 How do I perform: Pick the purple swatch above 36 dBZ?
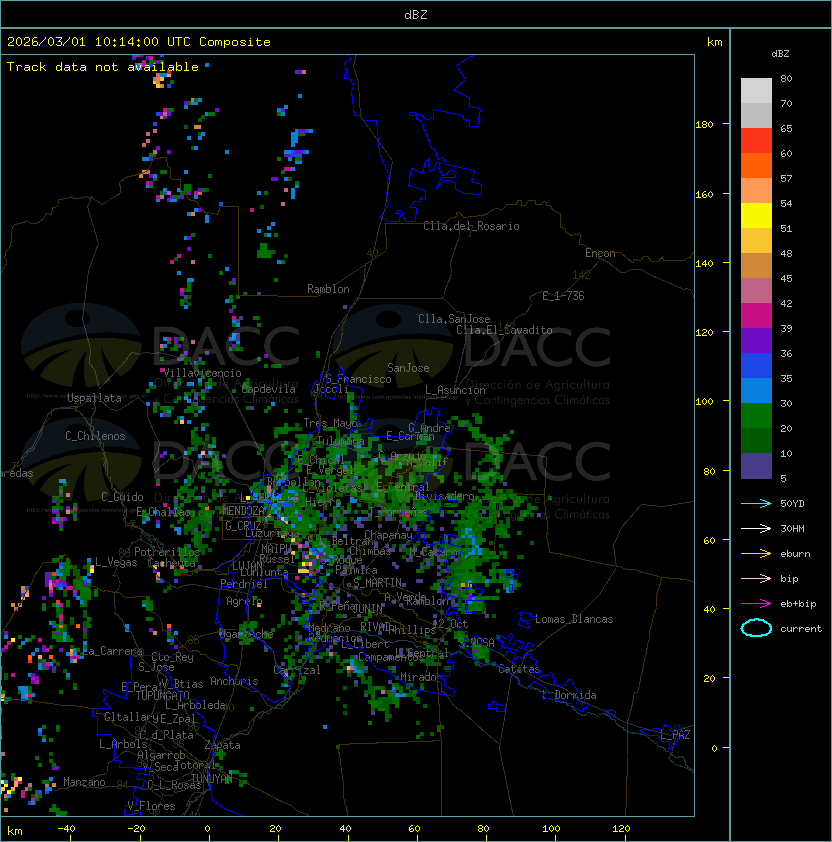coord(756,340)
